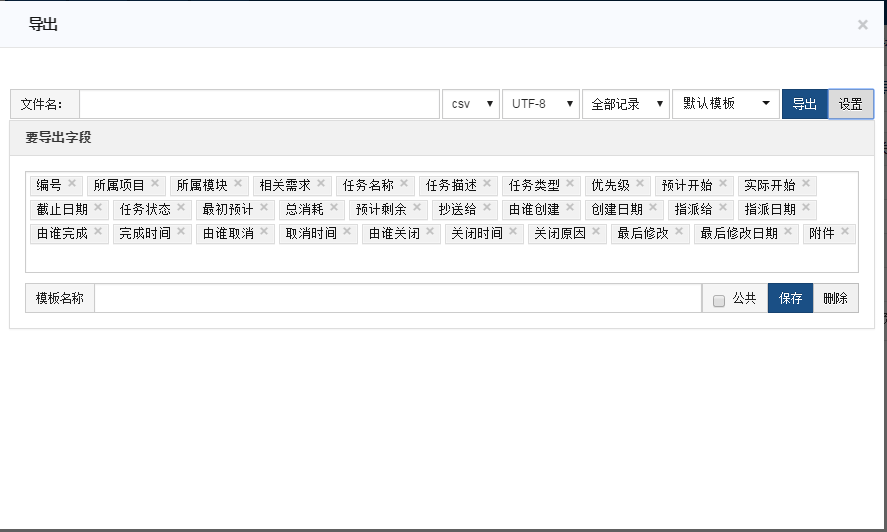Image resolution: width=887 pixels, height=532 pixels.
Task: Click the 保存 template button
Action: pos(790,298)
